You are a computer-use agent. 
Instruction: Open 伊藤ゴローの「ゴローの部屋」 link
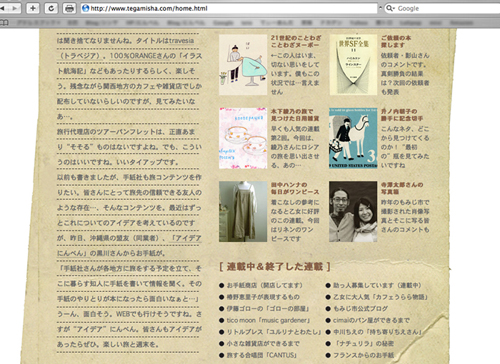click(268, 309)
